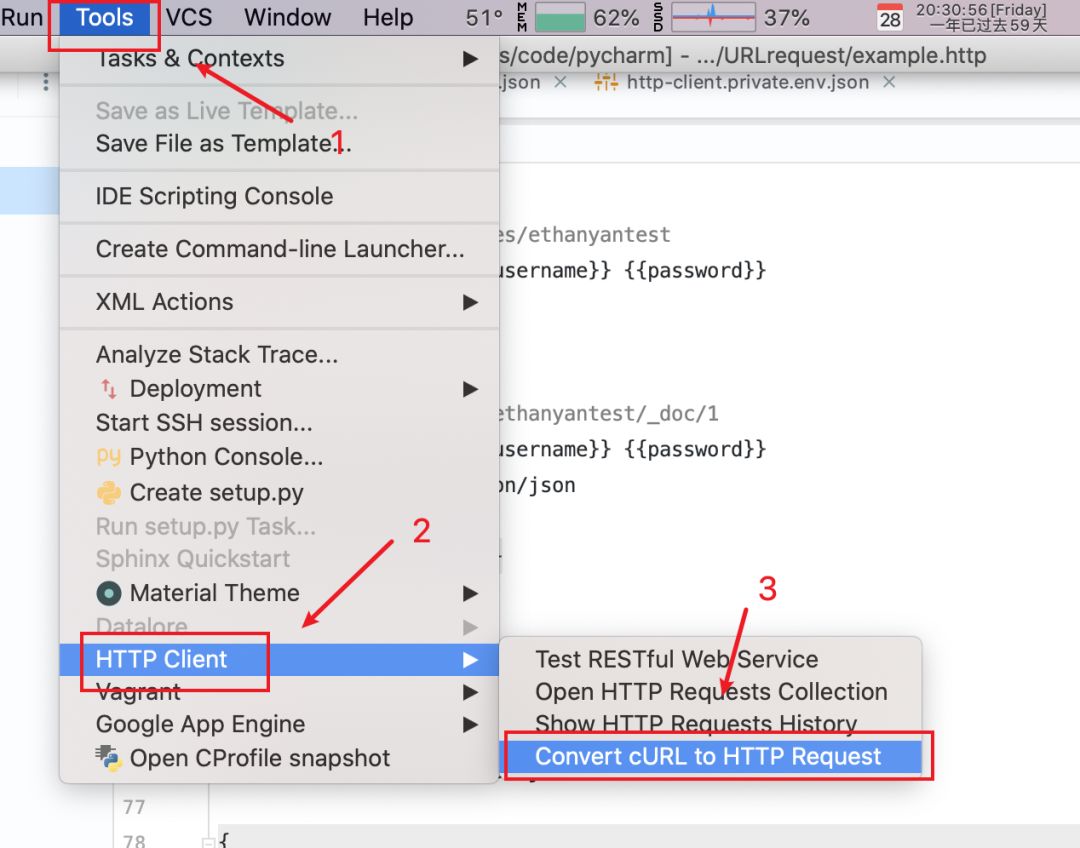The image size is (1080, 848).
Task: Click the HTTP Client submenu arrow
Action: [x=470, y=659]
